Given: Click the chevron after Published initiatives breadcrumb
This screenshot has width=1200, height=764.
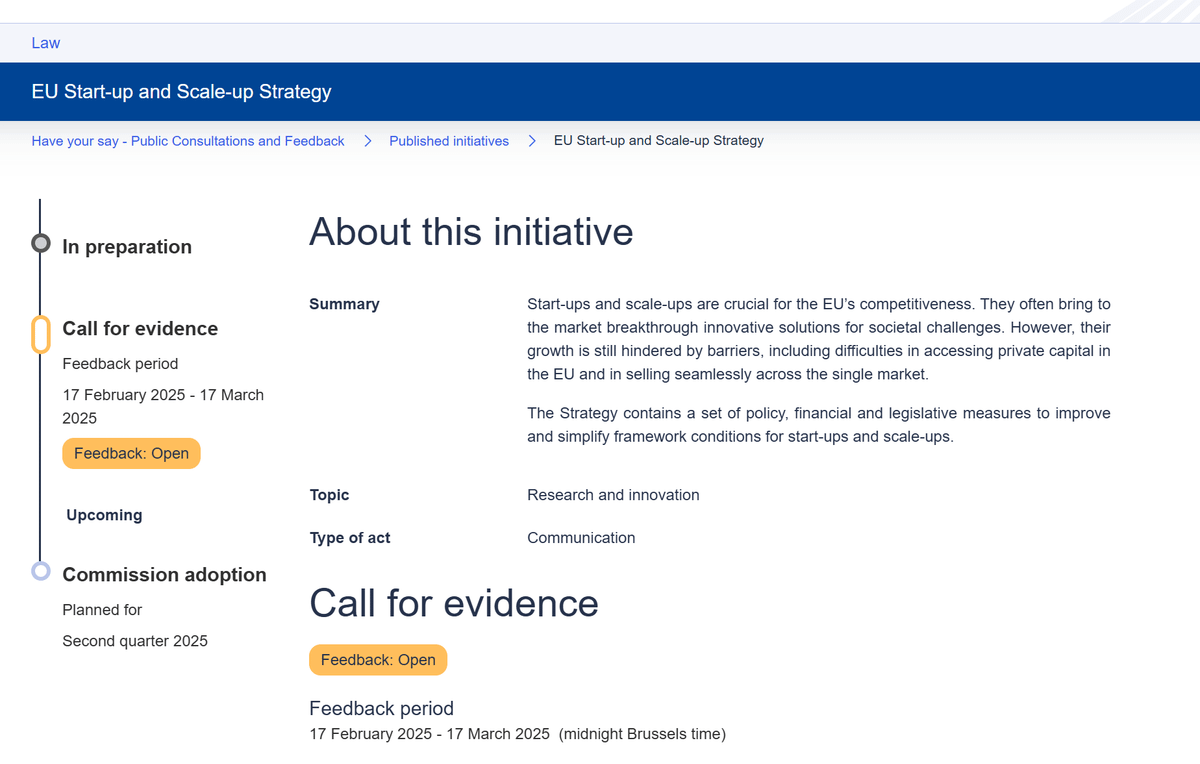Looking at the screenshot, I should point(532,141).
